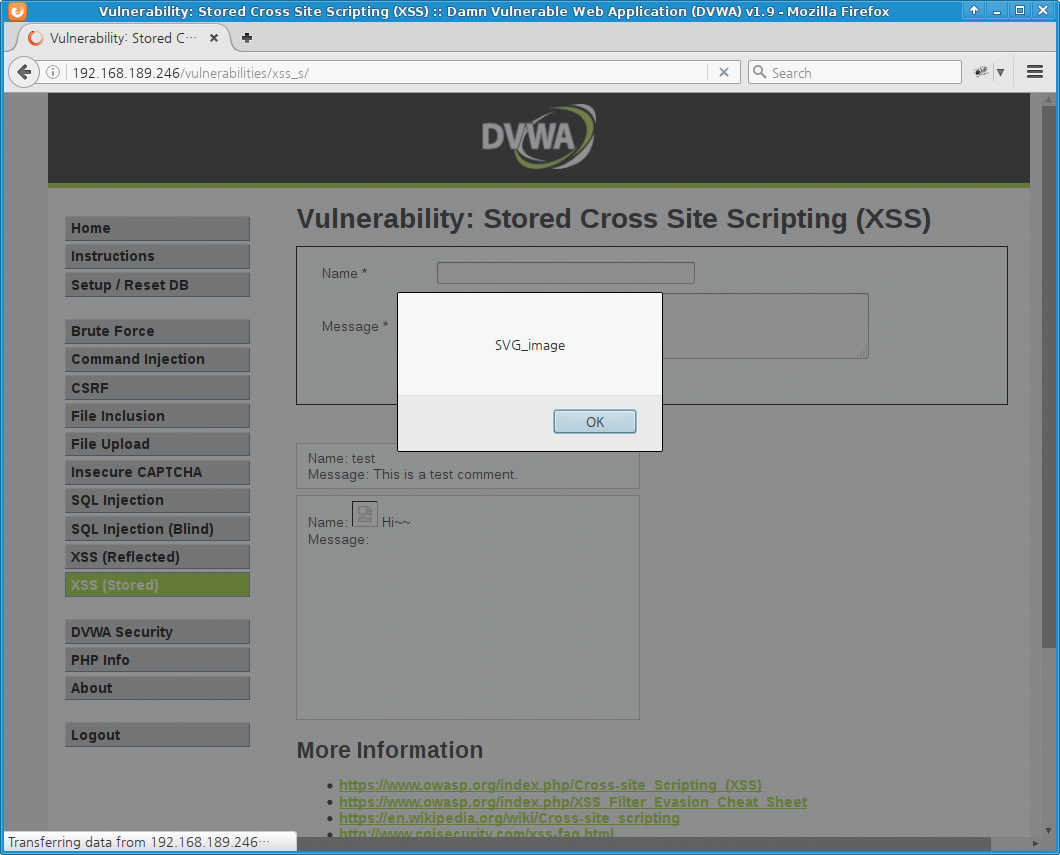This screenshot has height=855, width=1060.
Task: Open the DVWA Security page
Action: [x=158, y=632]
